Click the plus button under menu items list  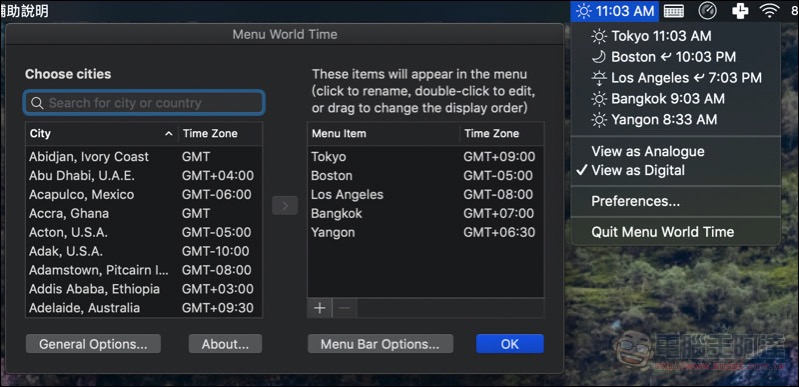pyautogui.click(x=319, y=308)
